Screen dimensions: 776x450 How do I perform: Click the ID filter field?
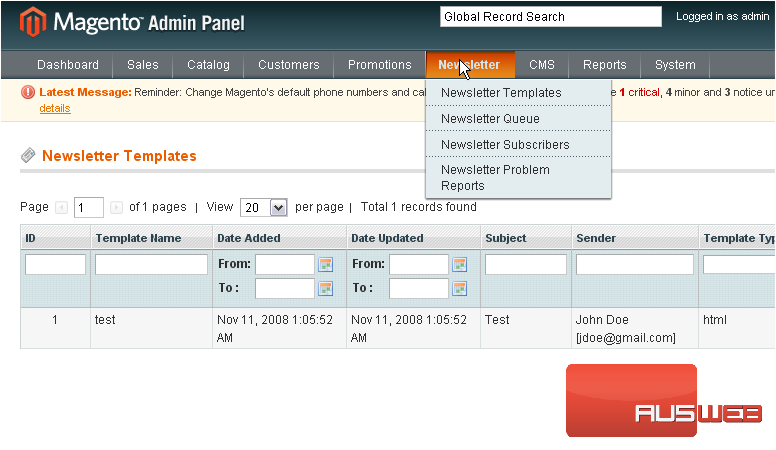point(55,264)
